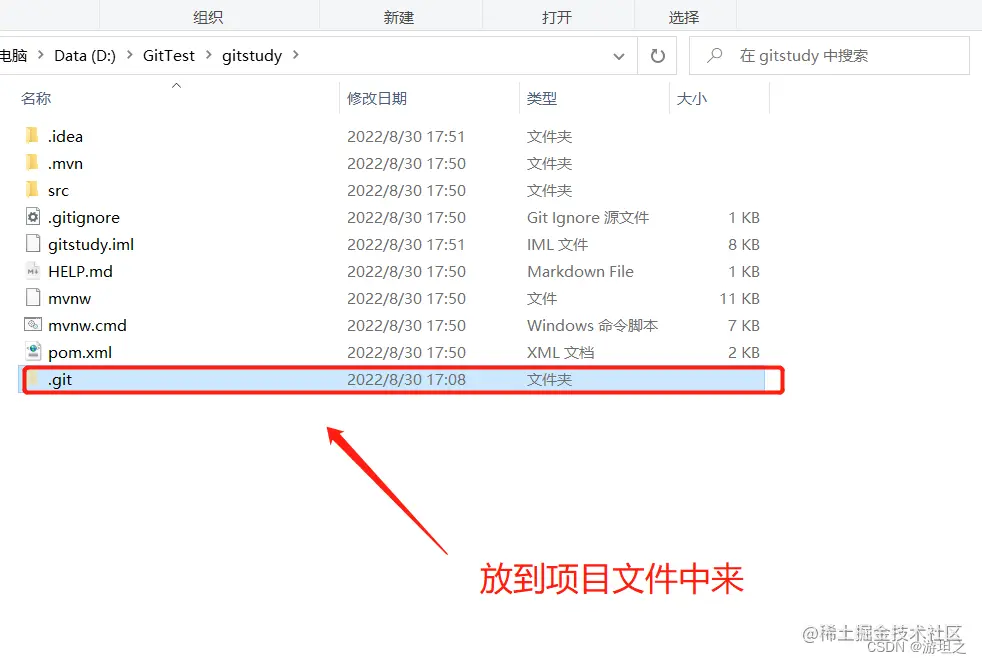The image size is (982, 663).
Task: Click the magnifier search icon
Action: pos(714,56)
